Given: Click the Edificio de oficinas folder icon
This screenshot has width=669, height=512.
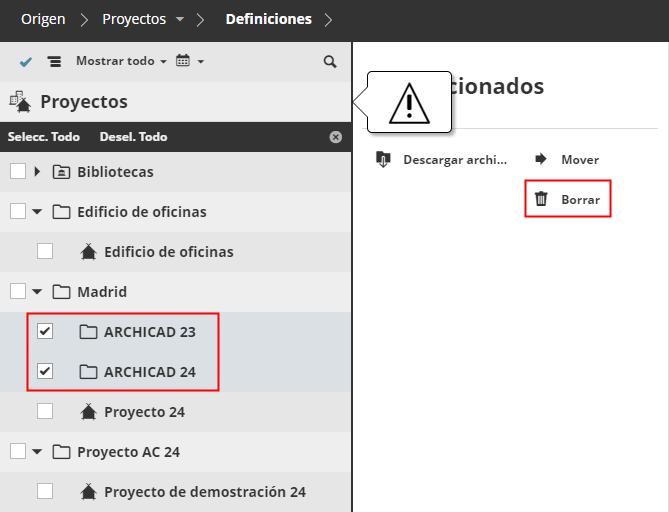Looking at the screenshot, I should click(x=61, y=212).
